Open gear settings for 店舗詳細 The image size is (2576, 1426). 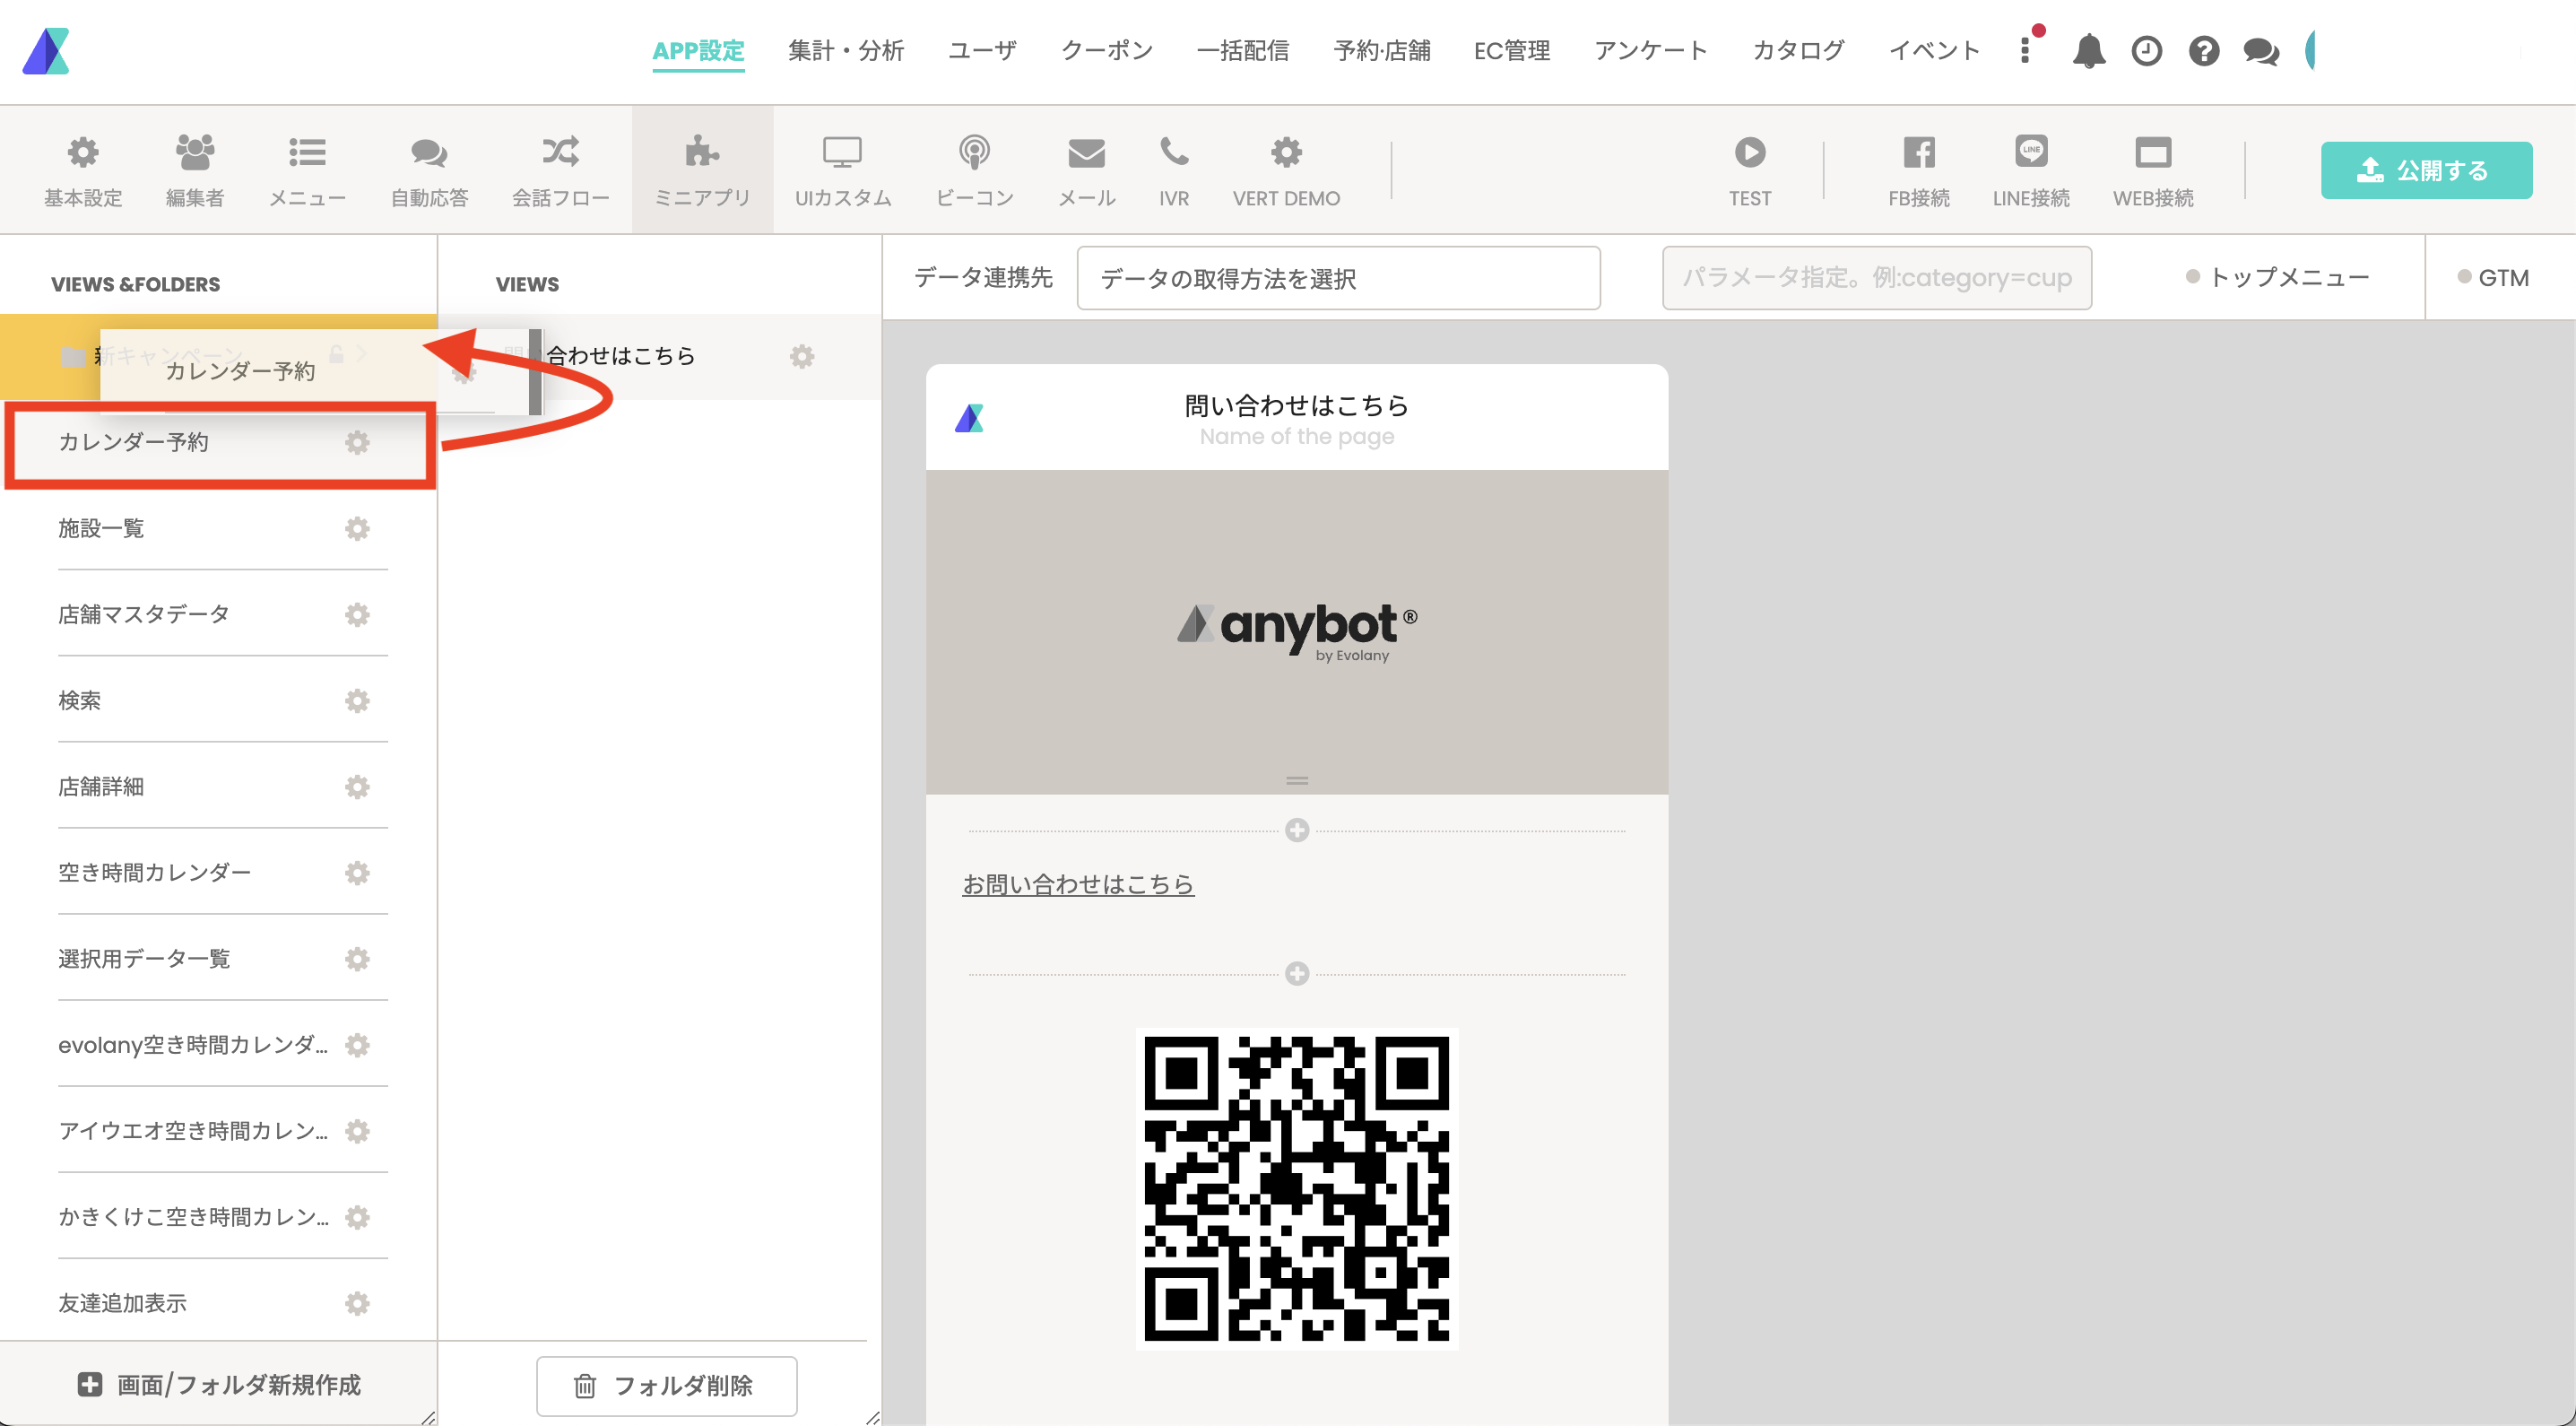pos(357,786)
